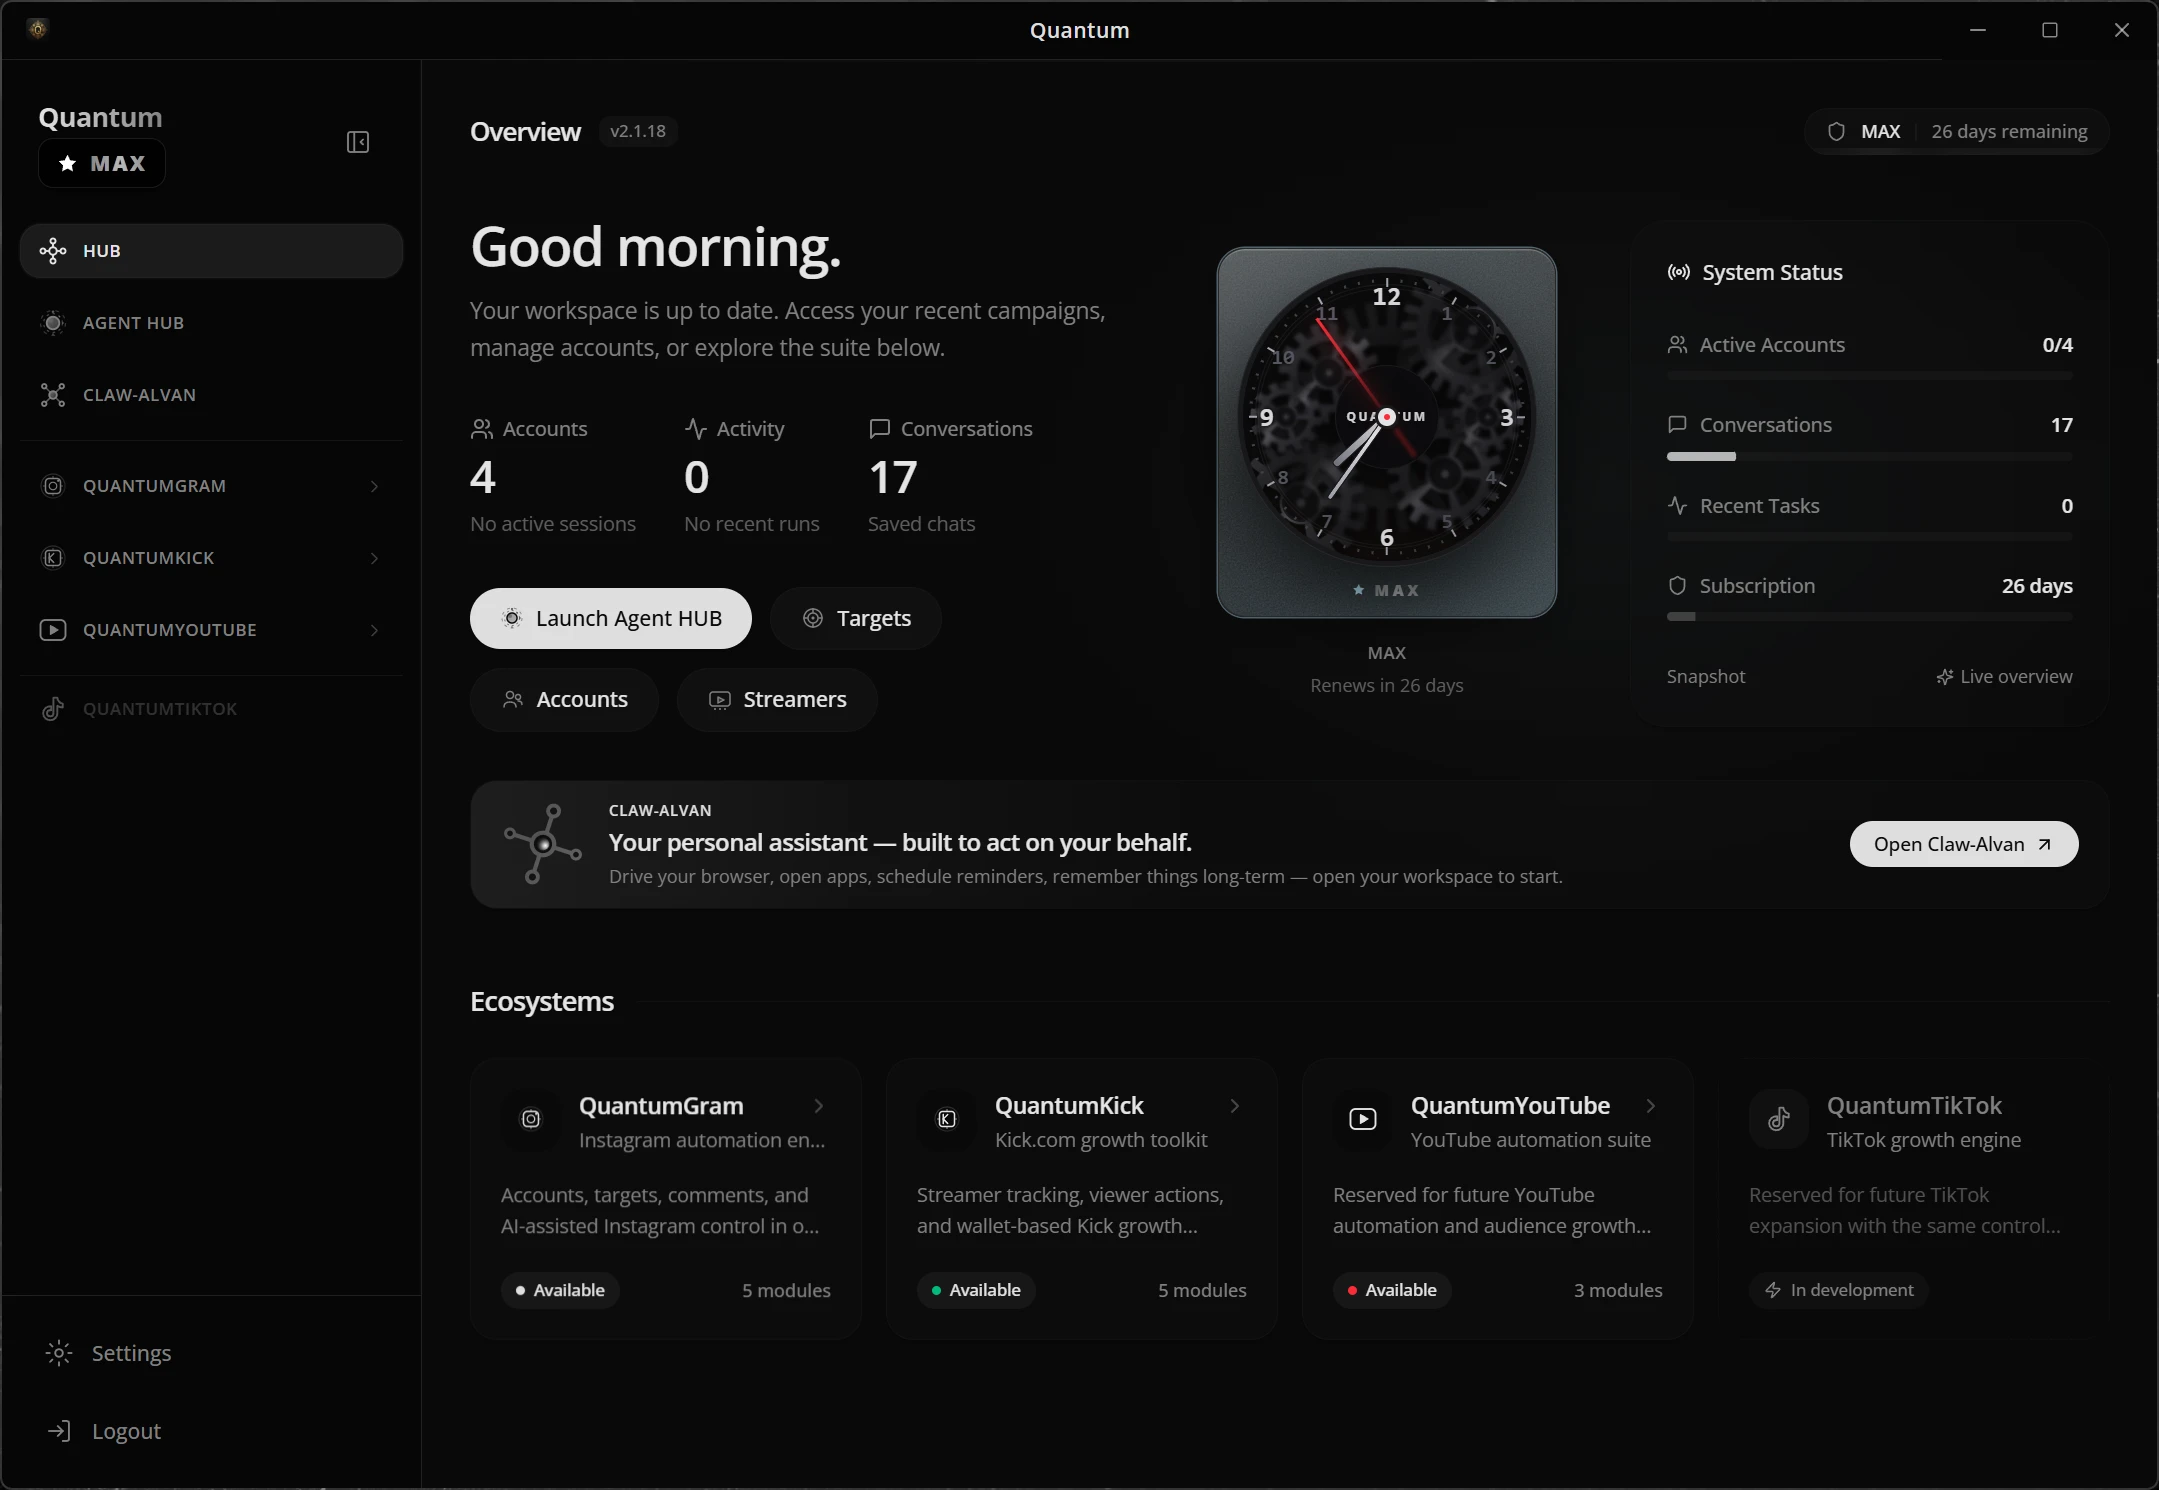Screen dimensions: 2159x1490
Task: Open AGENT HUB from sidebar
Action: pos(211,323)
